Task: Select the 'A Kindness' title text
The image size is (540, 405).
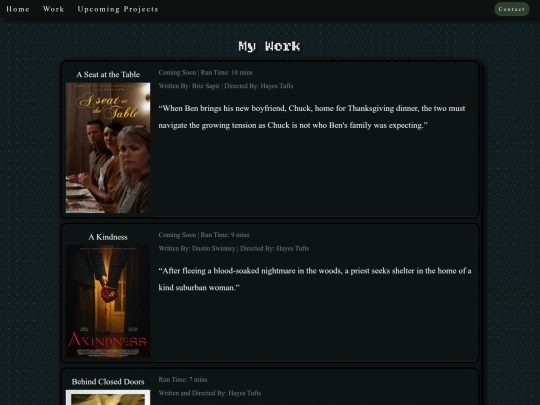Action: click(x=108, y=237)
